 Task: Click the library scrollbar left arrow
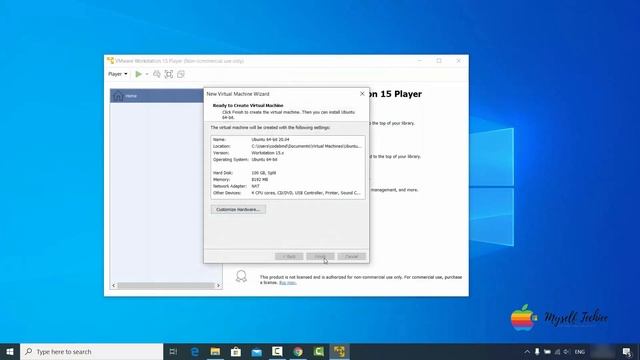point(114,285)
